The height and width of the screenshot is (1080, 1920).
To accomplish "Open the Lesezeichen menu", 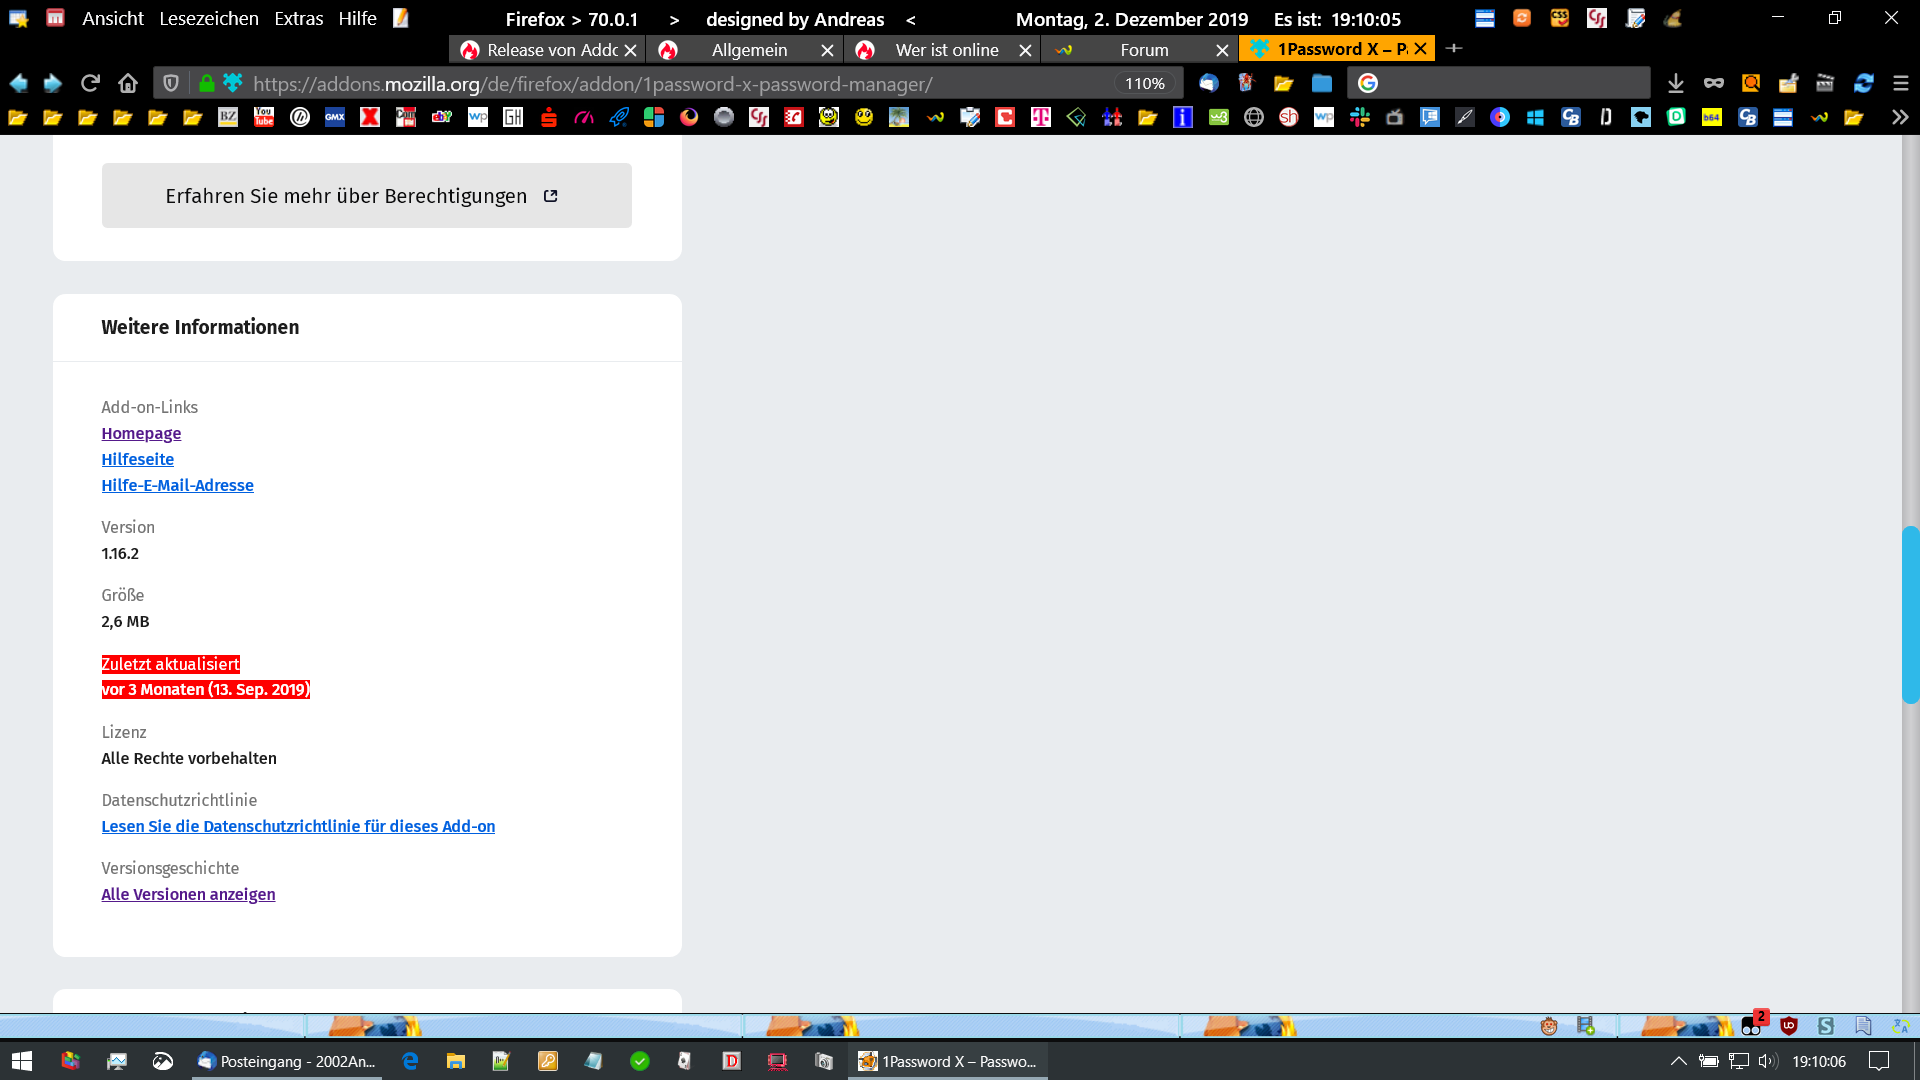I will [x=208, y=18].
